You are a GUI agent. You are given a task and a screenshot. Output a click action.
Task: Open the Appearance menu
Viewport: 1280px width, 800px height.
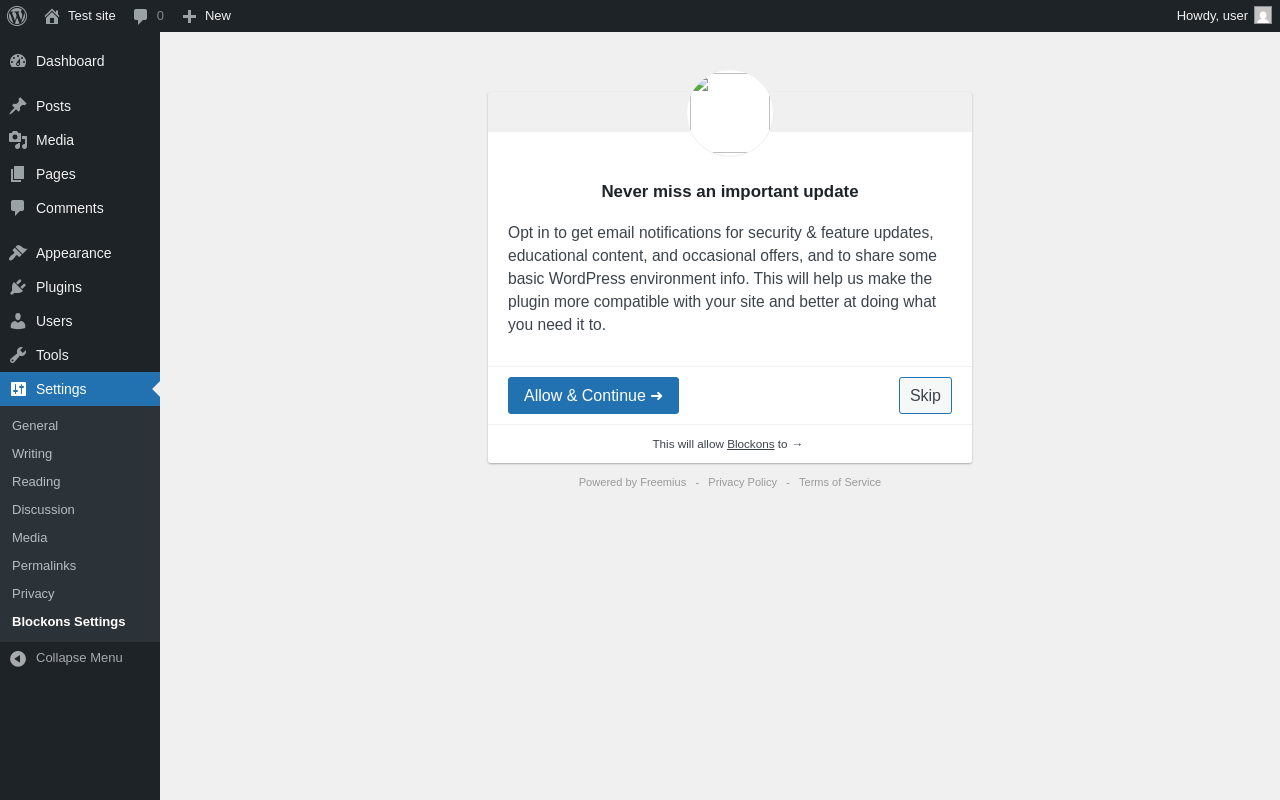74,253
